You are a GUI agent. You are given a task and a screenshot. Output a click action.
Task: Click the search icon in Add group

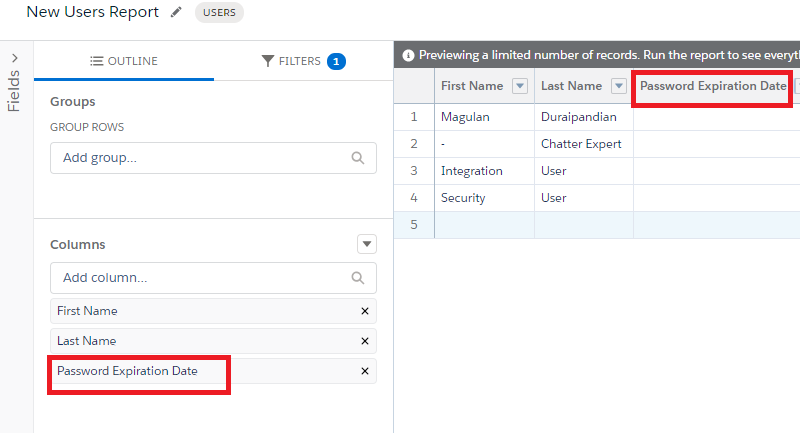[358, 157]
